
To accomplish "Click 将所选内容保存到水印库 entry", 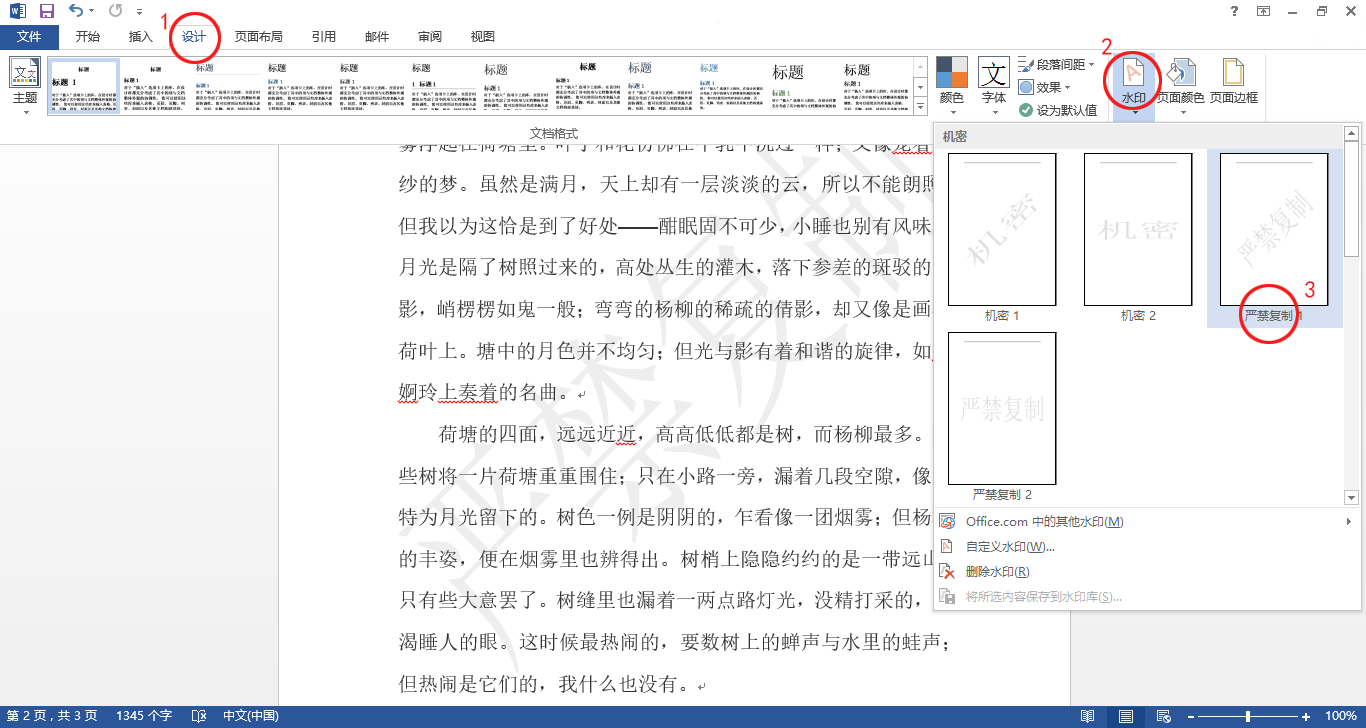I will pos(1146,597).
